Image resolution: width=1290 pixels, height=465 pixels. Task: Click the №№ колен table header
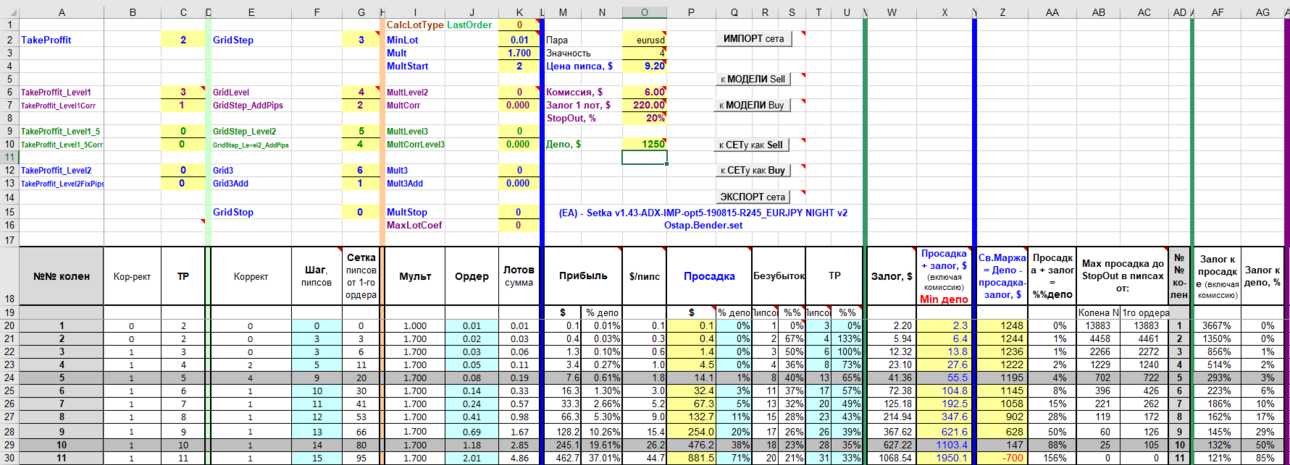[63, 276]
